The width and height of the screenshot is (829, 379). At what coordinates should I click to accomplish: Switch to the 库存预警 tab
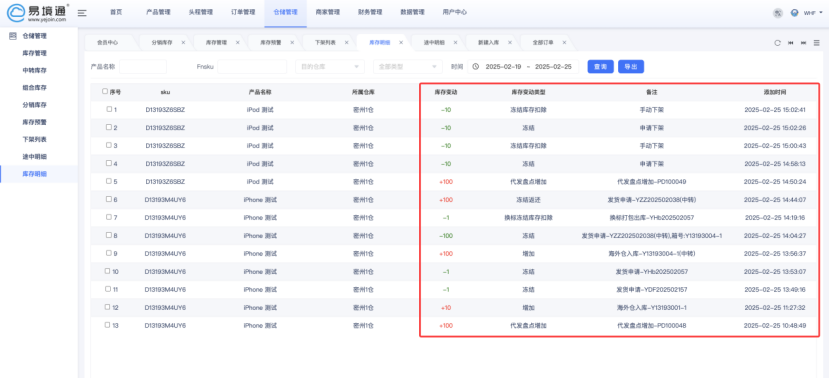click(271, 42)
